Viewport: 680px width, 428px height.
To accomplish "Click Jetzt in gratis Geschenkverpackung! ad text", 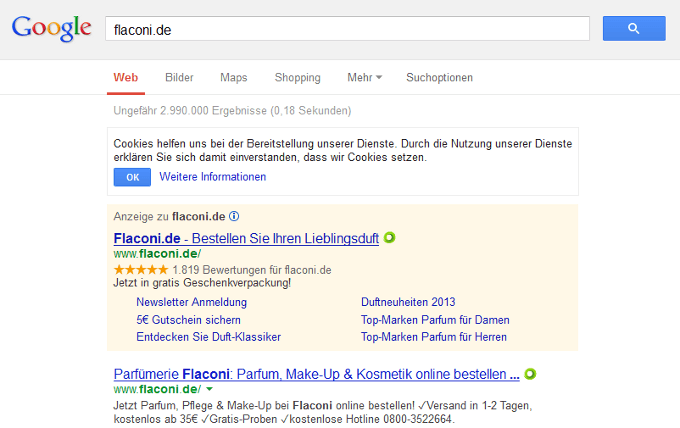I will pos(202,283).
